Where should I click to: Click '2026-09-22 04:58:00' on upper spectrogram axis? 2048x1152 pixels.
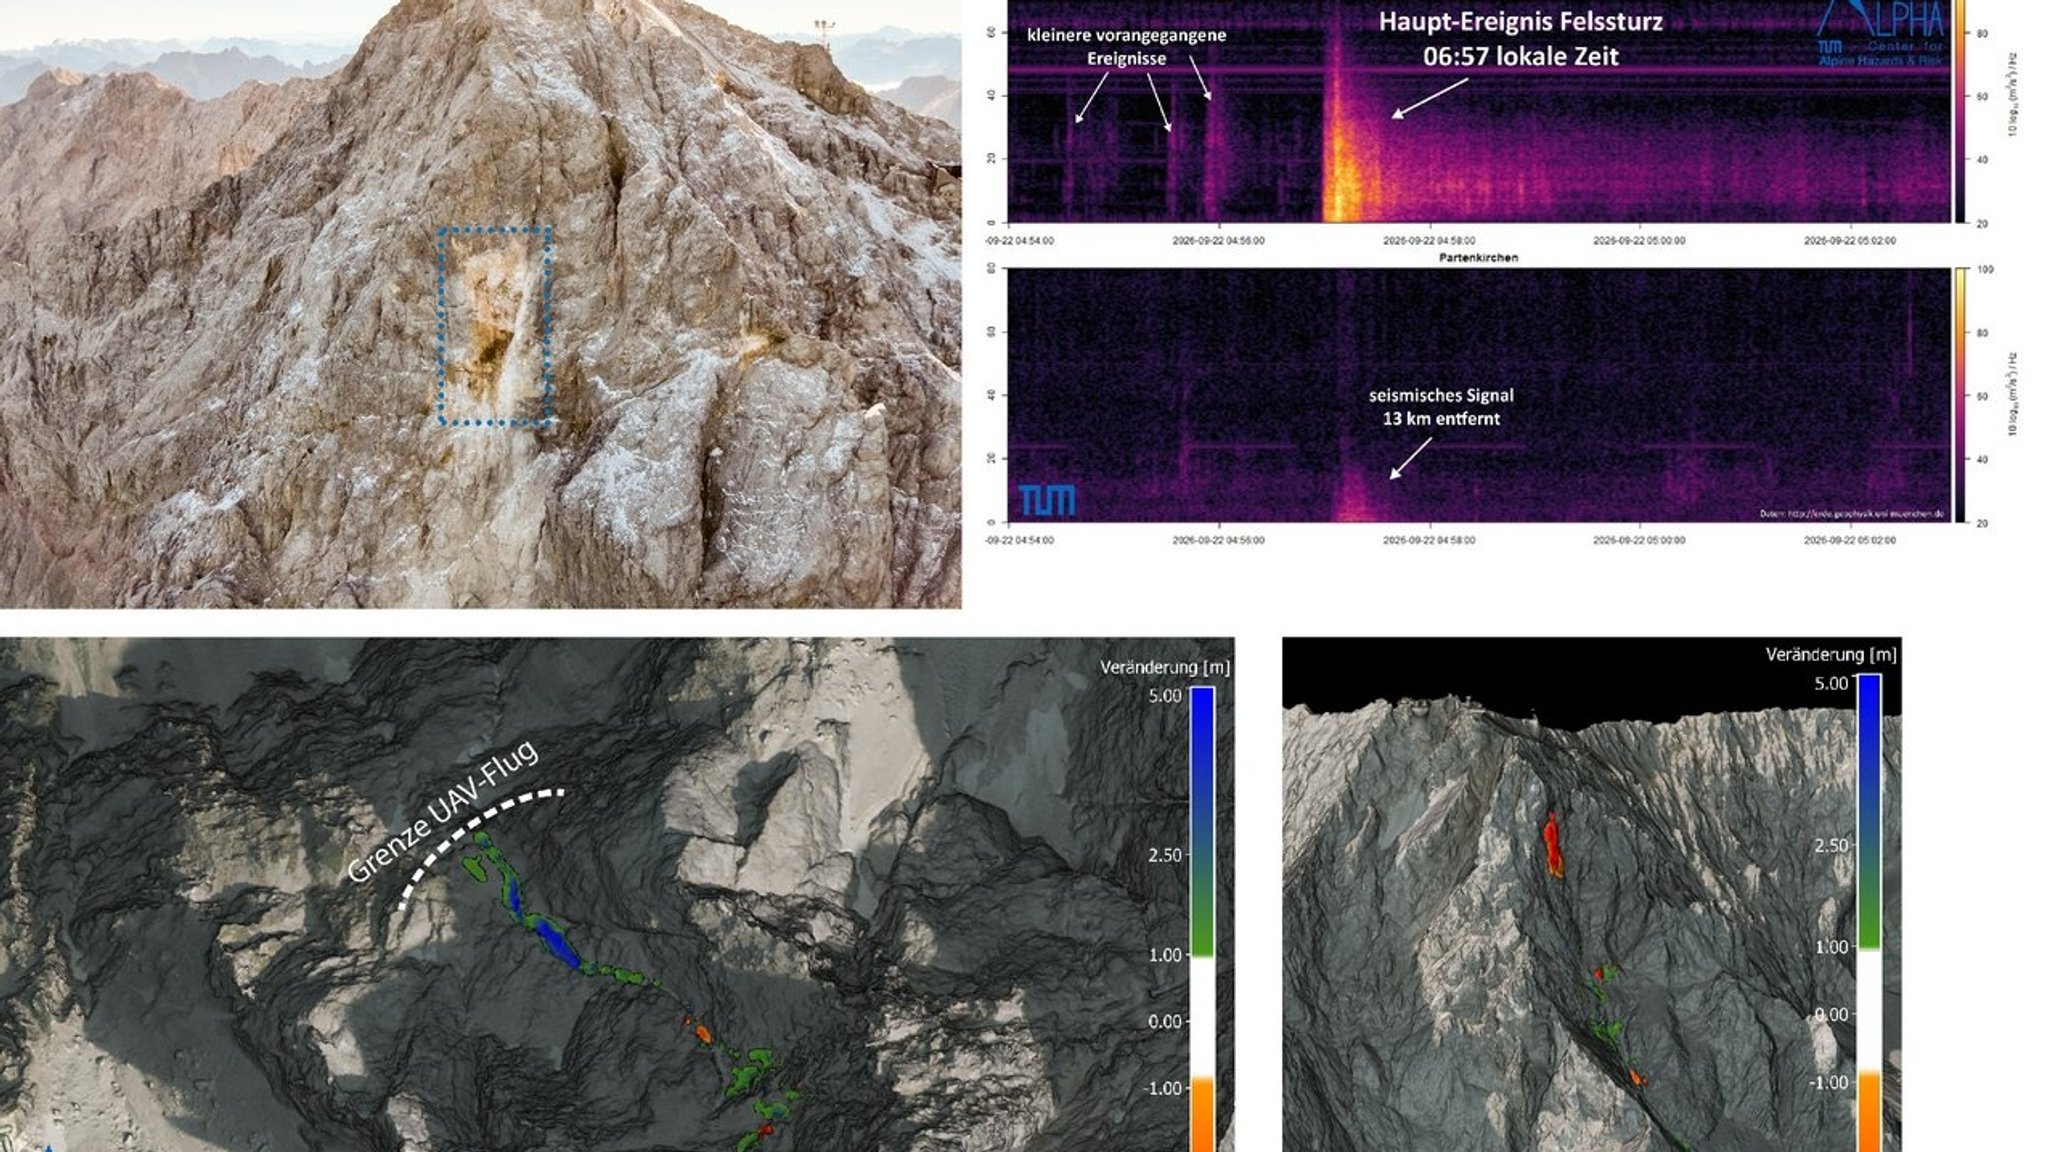click(x=1429, y=241)
